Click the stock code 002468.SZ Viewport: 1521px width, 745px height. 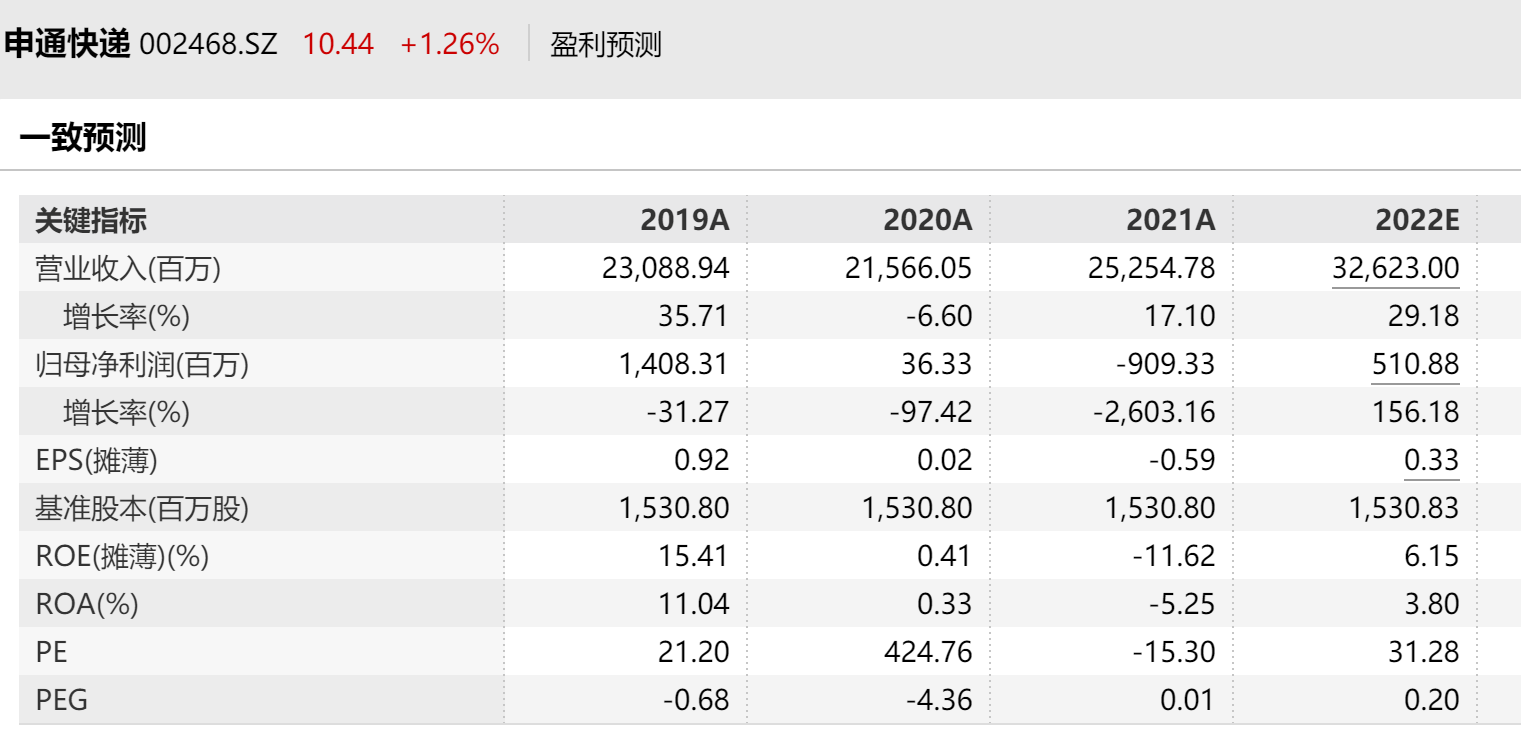pos(208,45)
